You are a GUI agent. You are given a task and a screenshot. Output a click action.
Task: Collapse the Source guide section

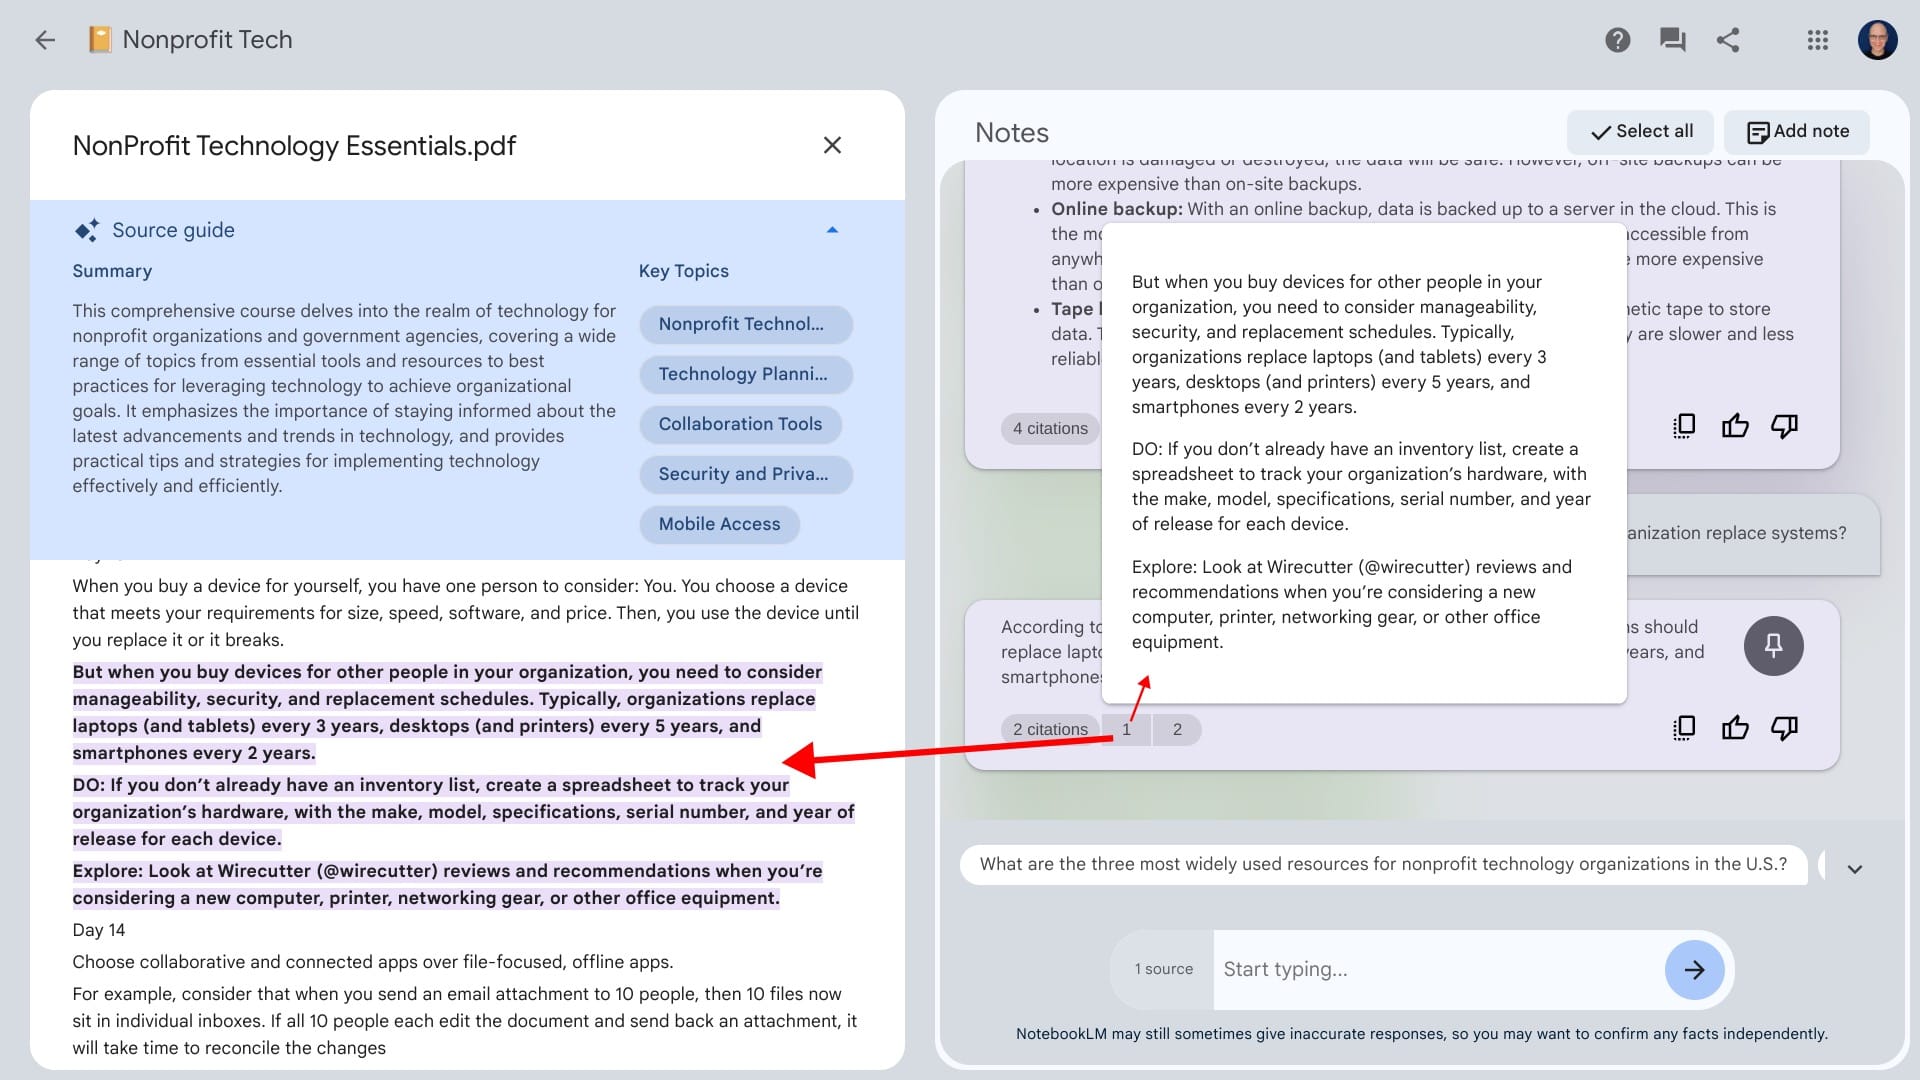point(832,230)
